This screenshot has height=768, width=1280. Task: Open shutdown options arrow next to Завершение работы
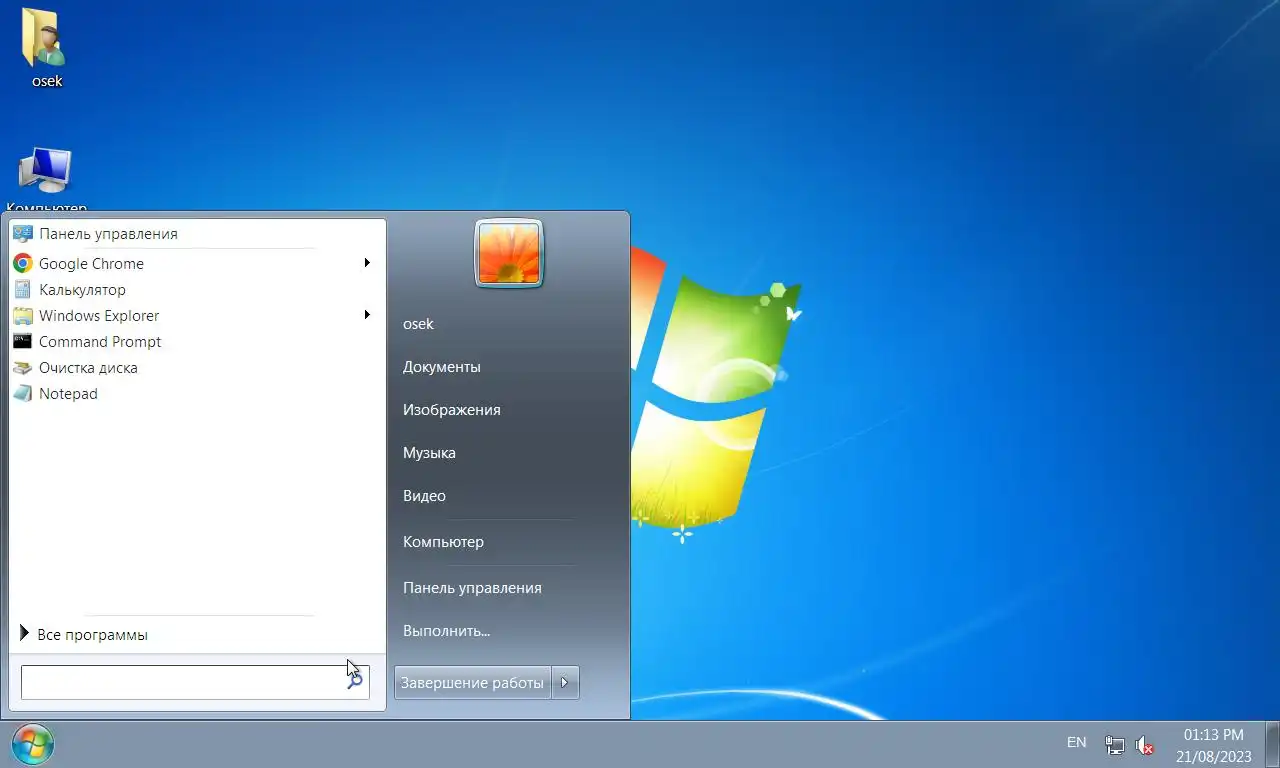[x=565, y=683]
